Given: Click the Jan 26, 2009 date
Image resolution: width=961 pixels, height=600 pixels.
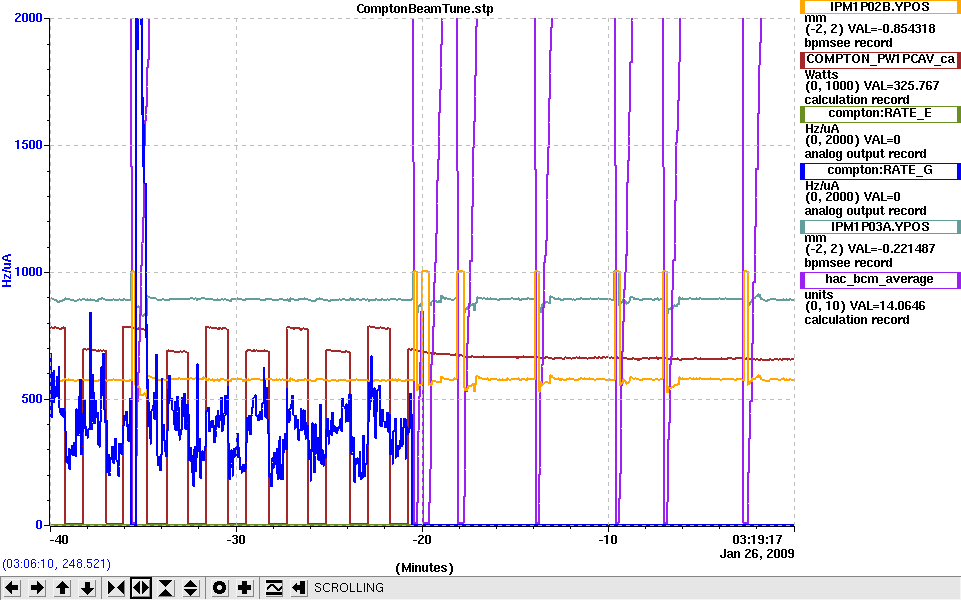Looking at the screenshot, I should pyautogui.click(x=757, y=554).
